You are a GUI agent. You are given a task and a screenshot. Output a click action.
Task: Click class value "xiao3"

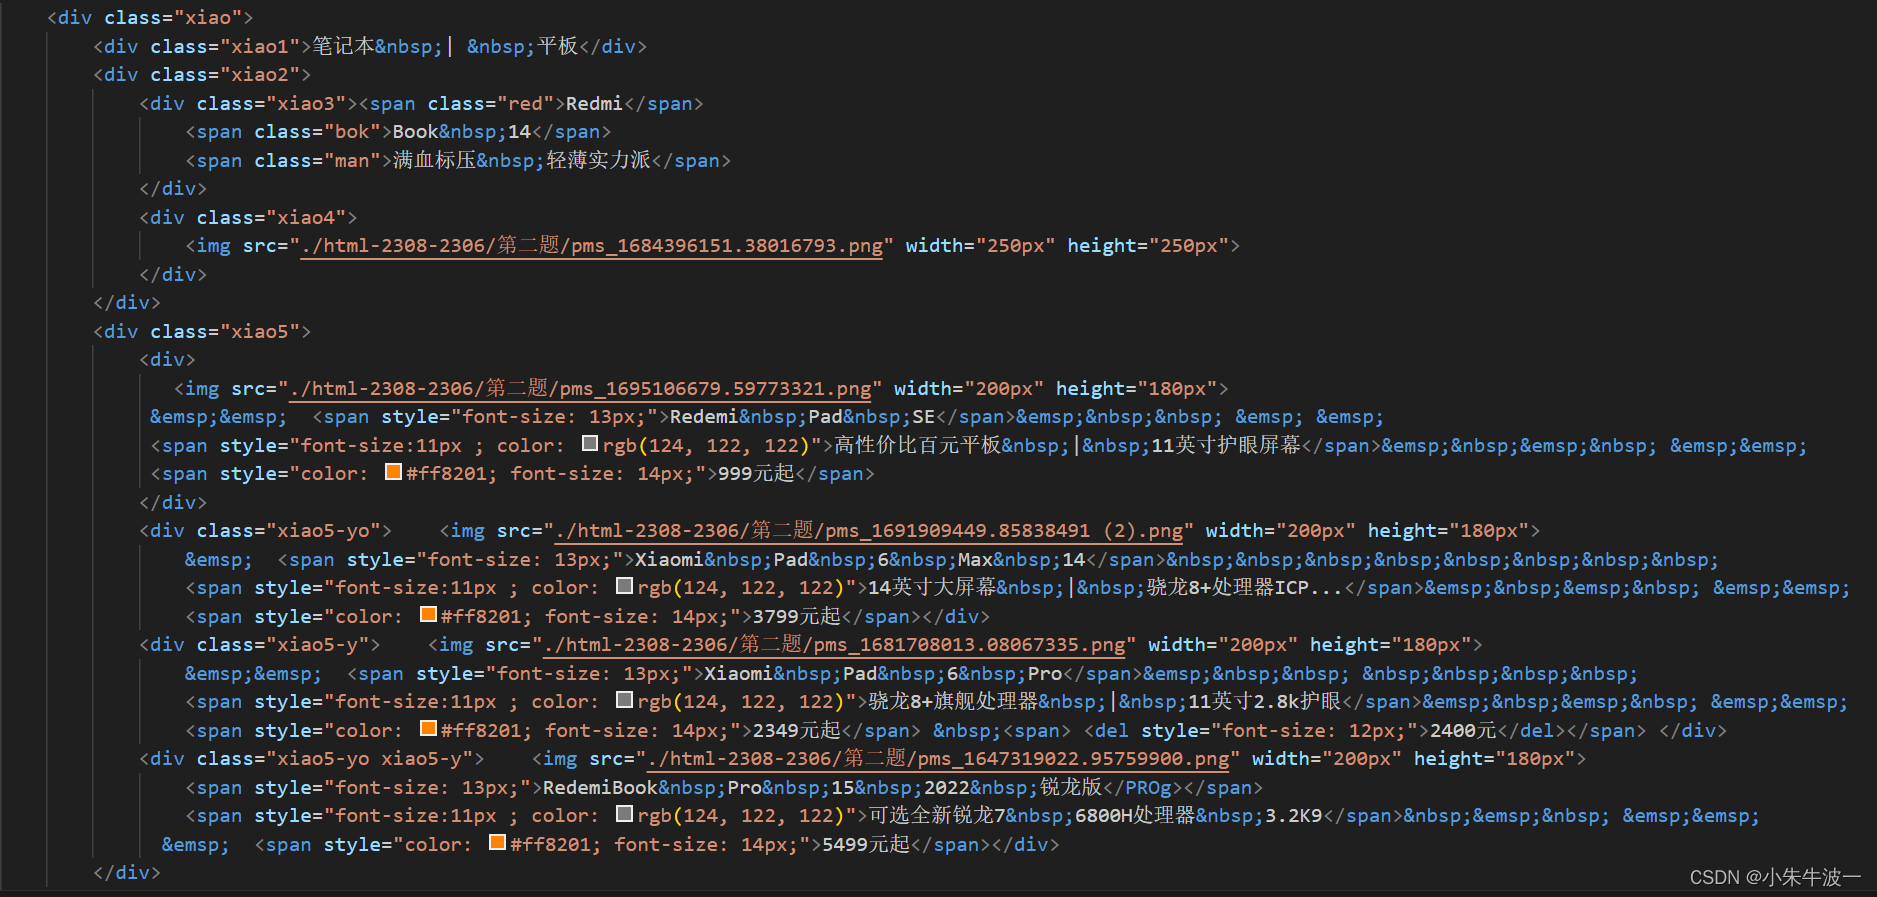click(306, 104)
